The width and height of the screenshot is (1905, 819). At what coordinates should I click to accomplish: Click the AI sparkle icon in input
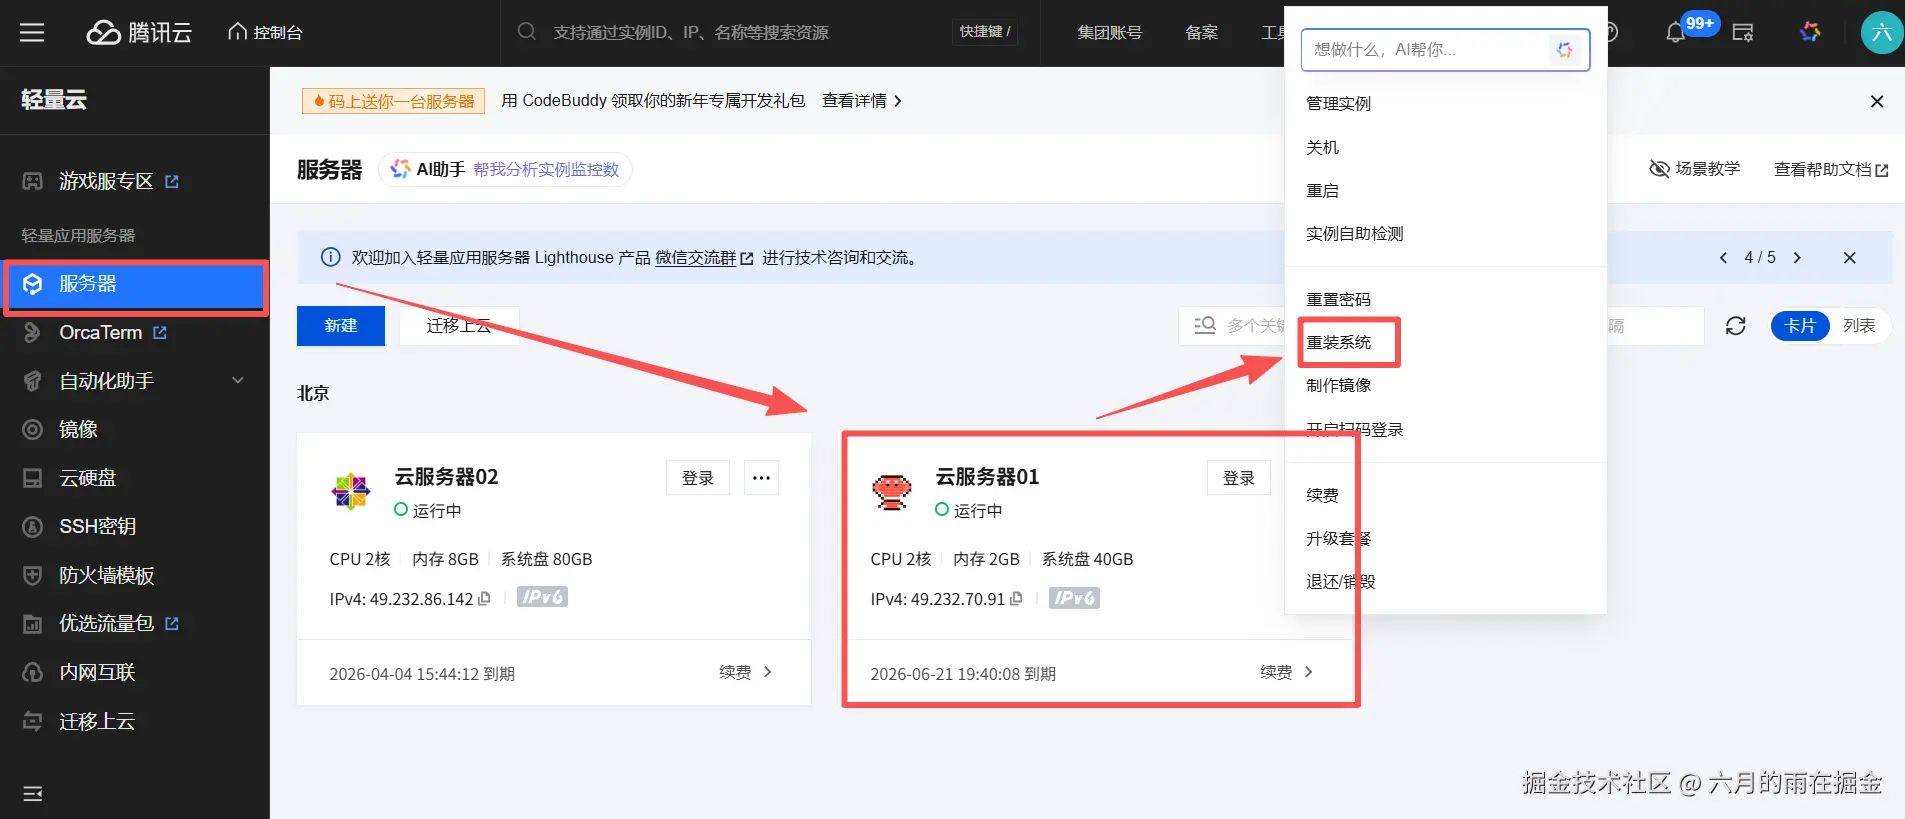1565,49
